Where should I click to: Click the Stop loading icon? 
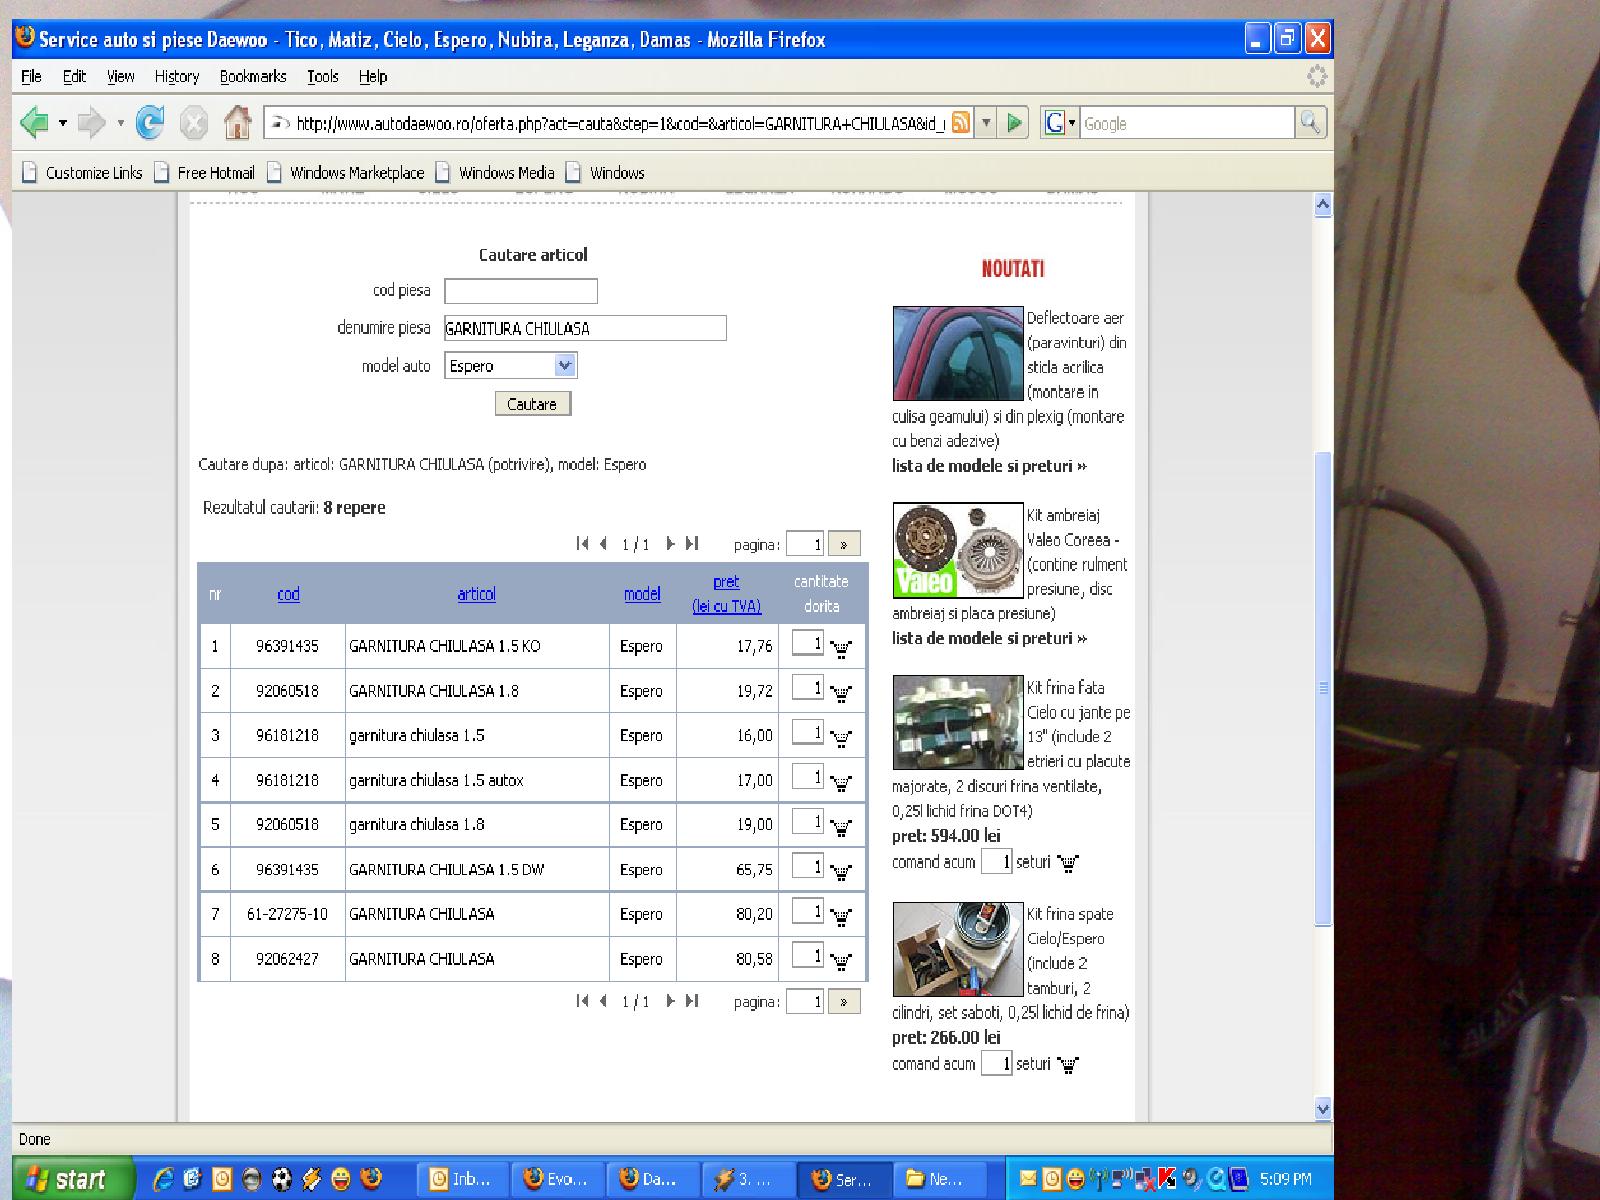[193, 123]
